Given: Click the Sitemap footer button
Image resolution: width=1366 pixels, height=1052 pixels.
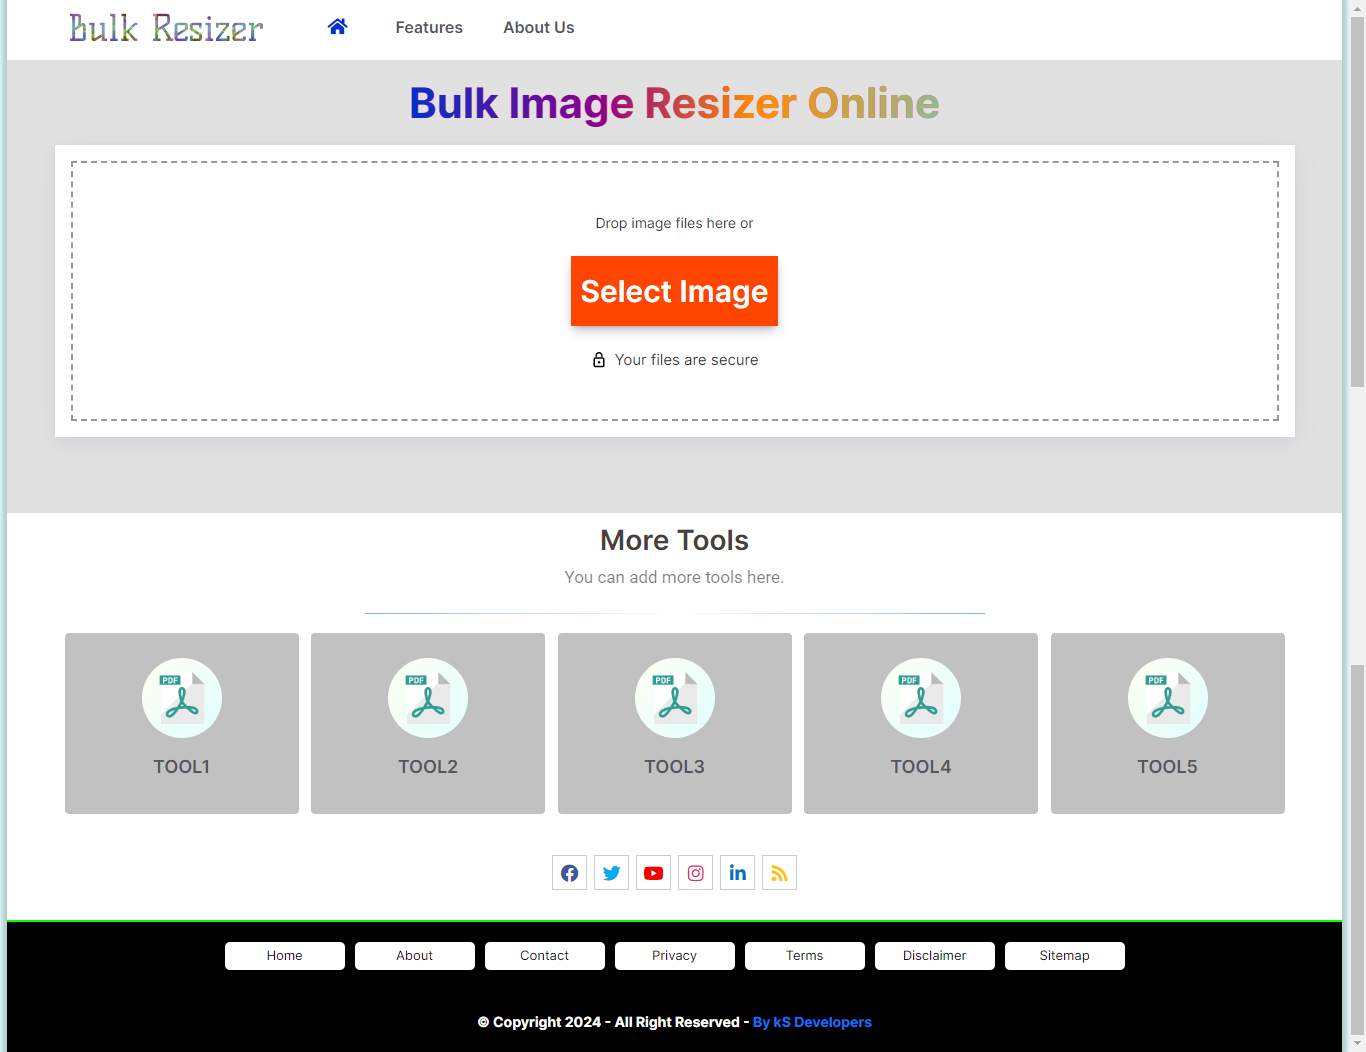Looking at the screenshot, I should 1064,955.
